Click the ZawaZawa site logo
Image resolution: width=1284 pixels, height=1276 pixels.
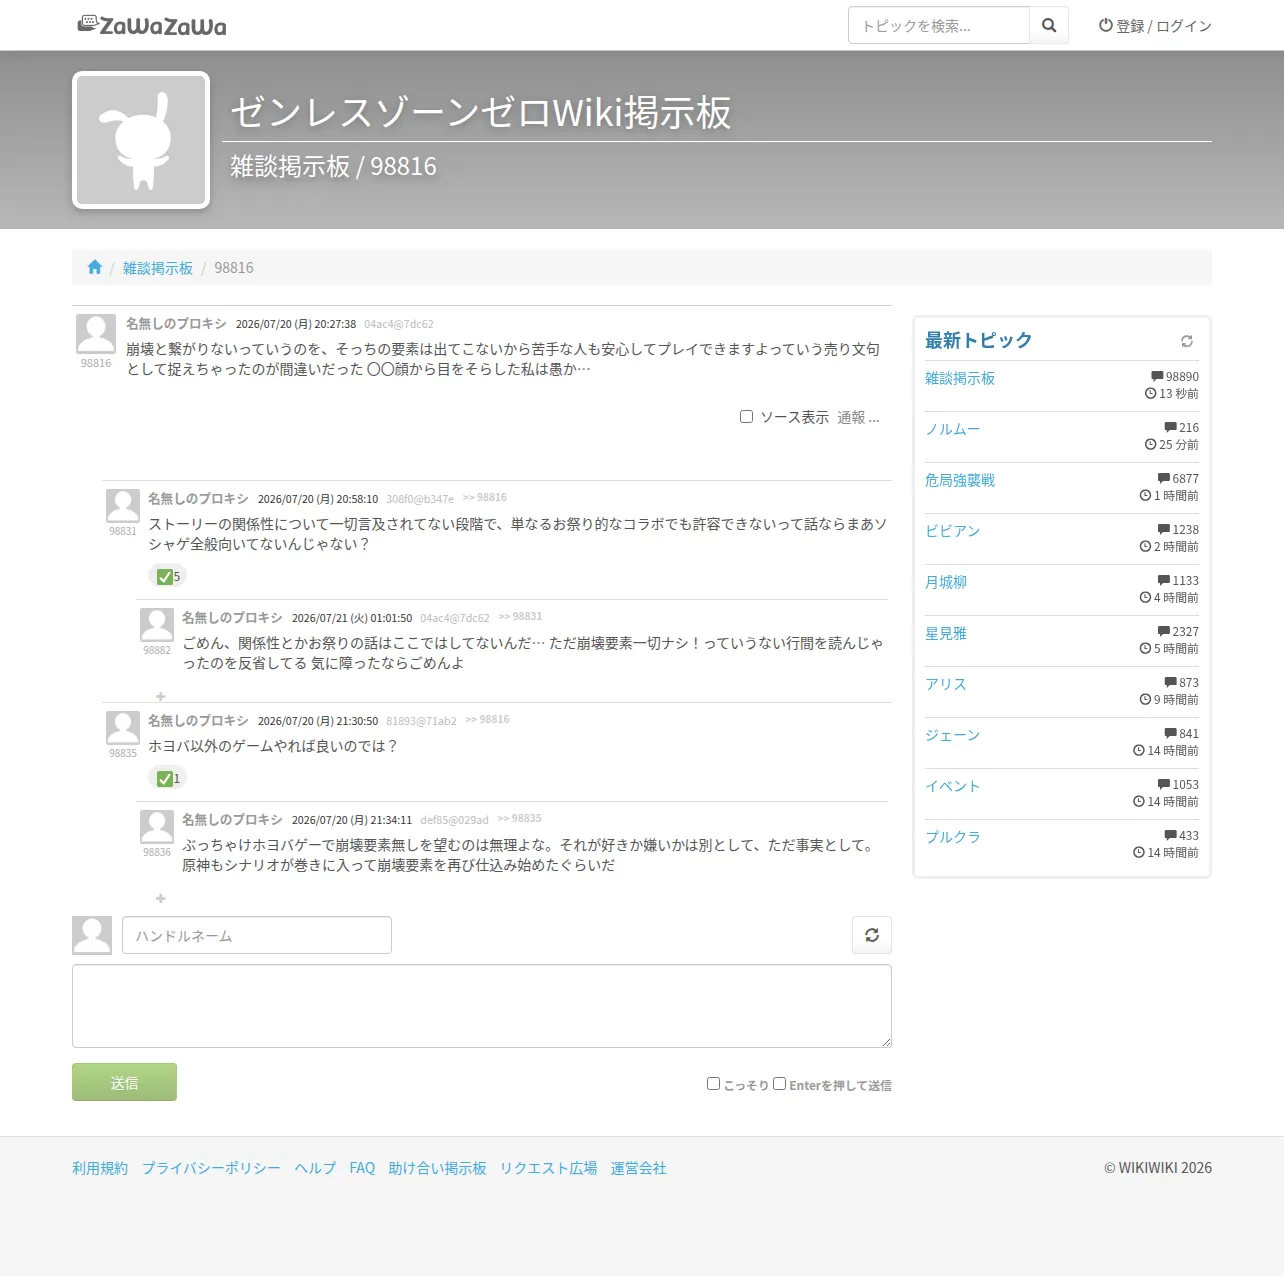[152, 25]
